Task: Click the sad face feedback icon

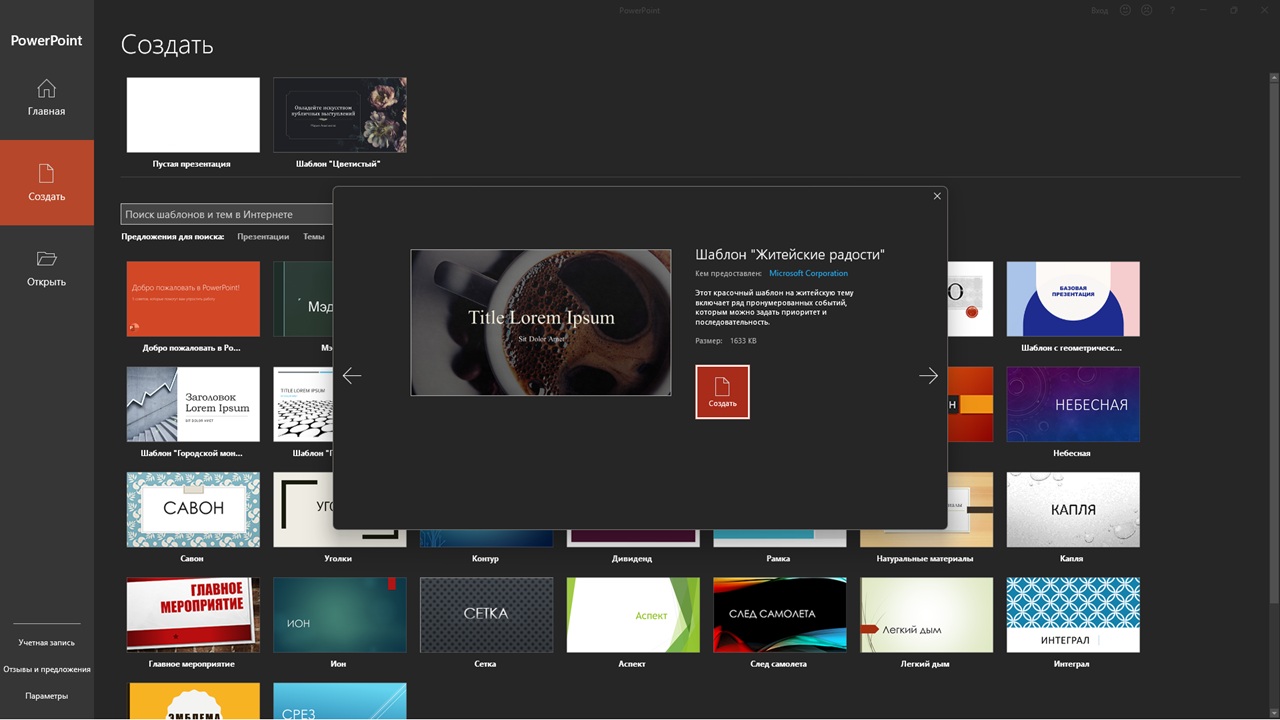Action: click(x=1147, y=10)
